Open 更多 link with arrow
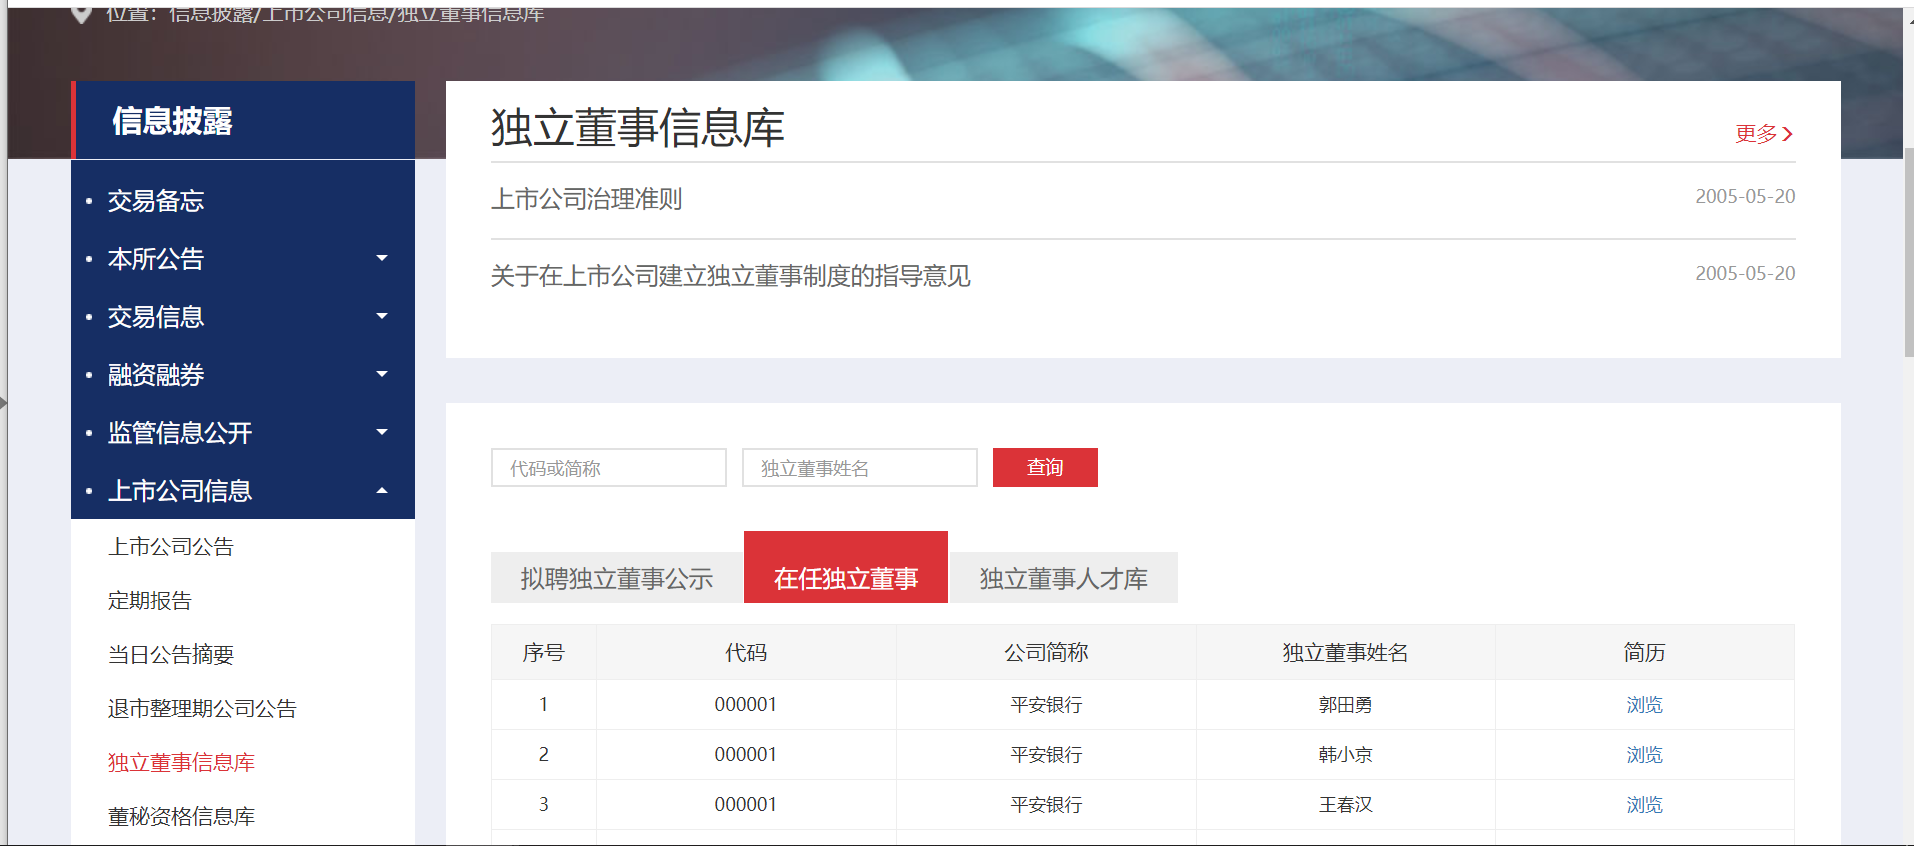The width and height of the screenshot is (1914, 846). click(1764, 134)
